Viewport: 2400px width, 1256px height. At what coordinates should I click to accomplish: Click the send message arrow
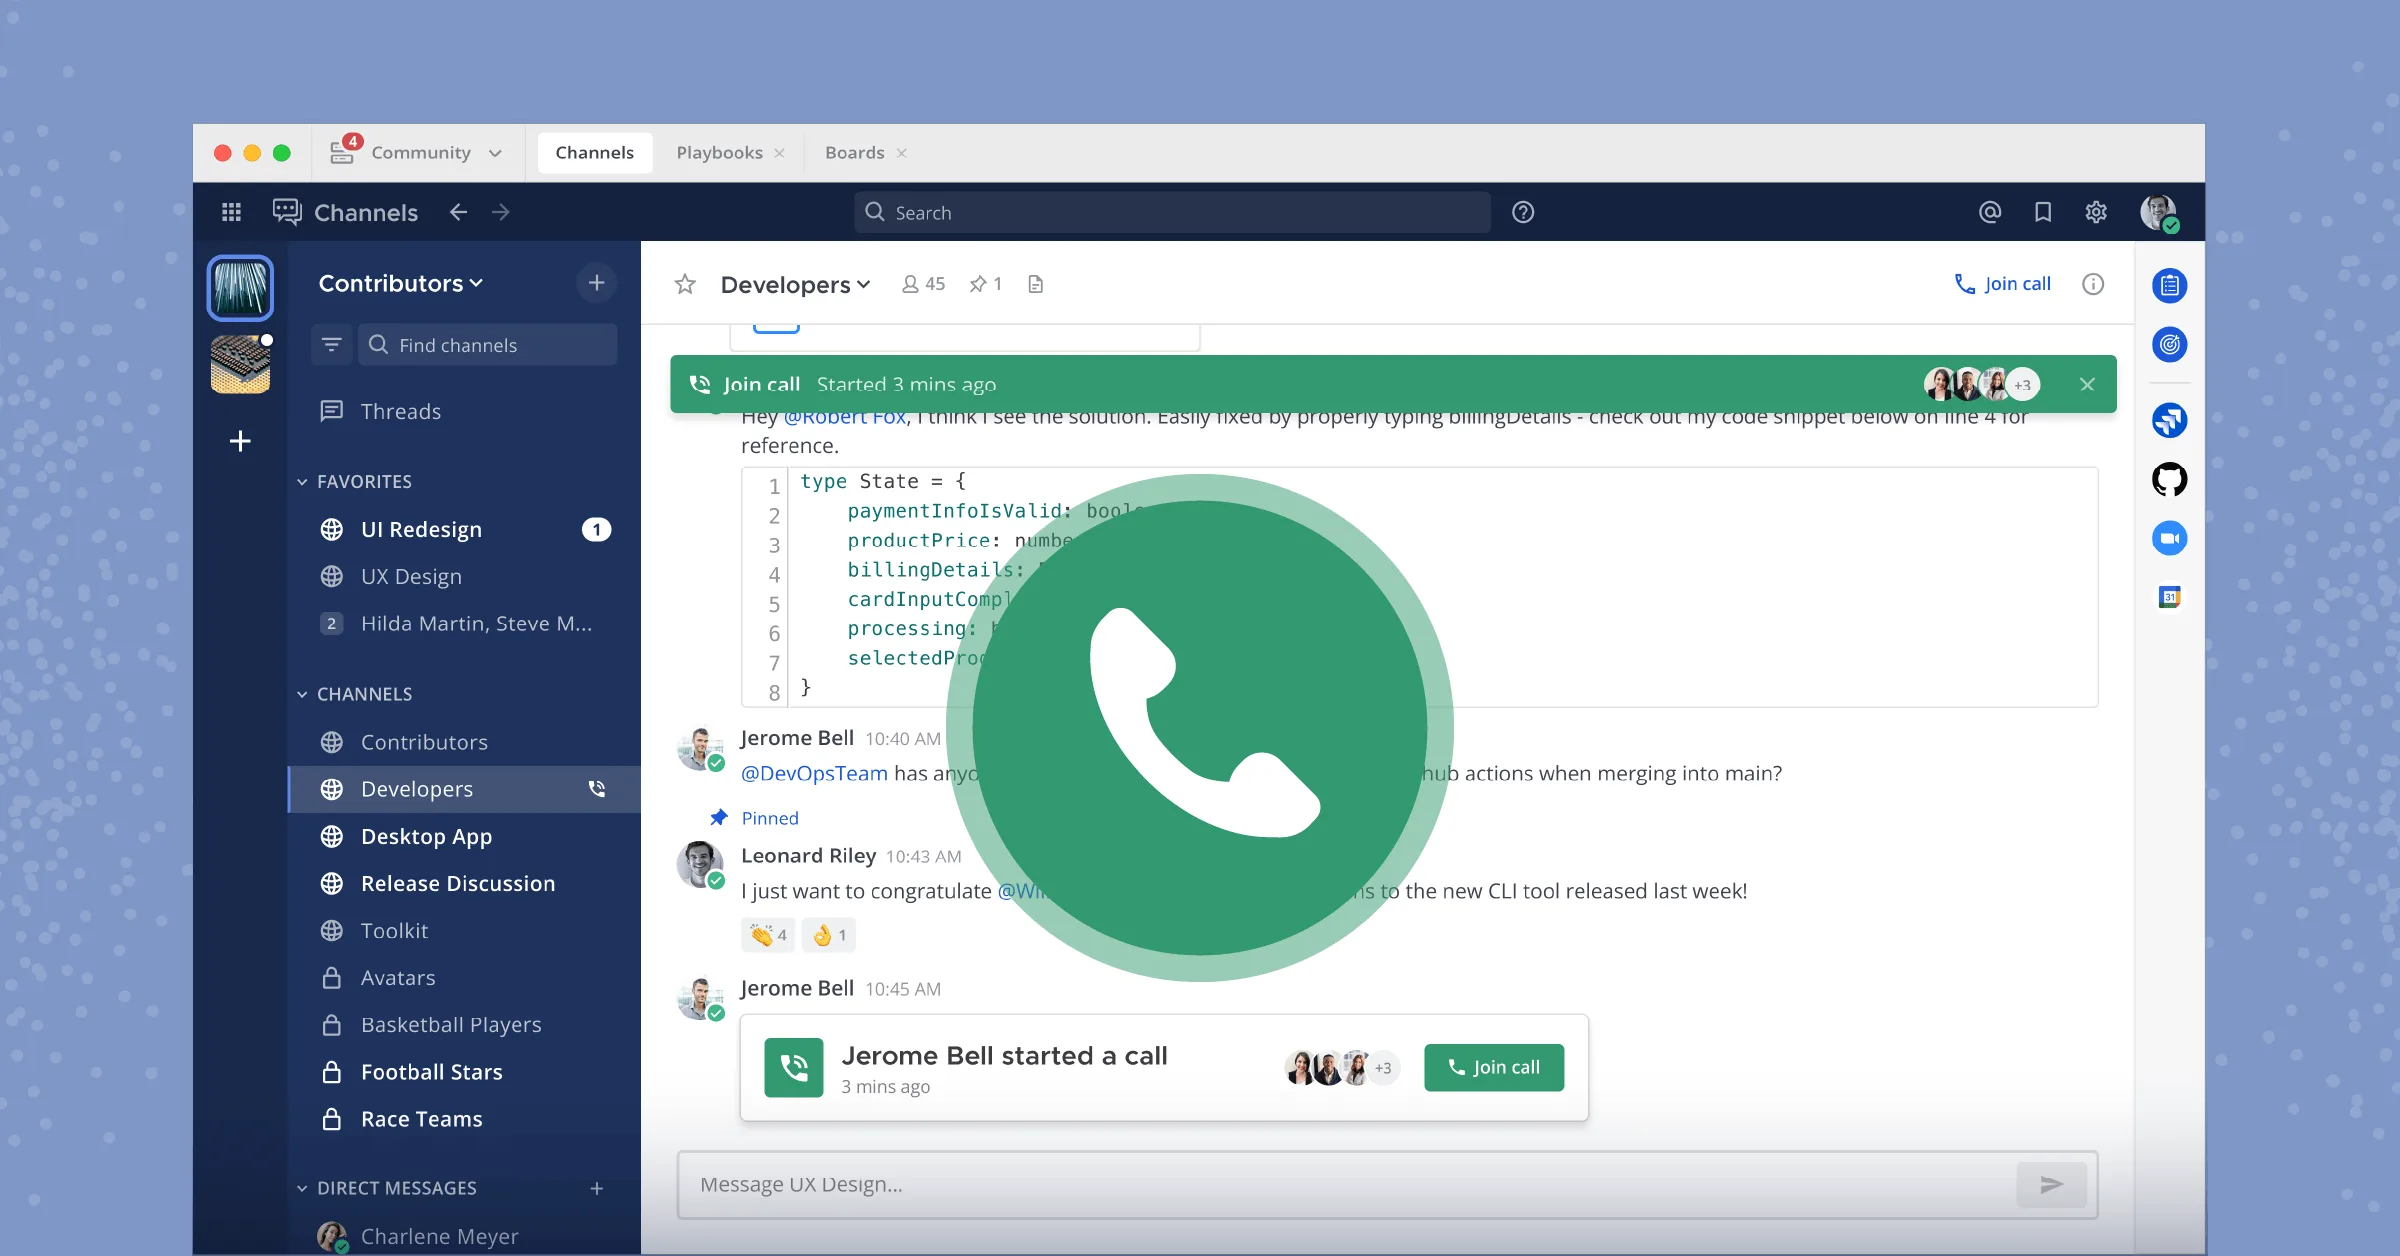click(x=2051, y=1185)
